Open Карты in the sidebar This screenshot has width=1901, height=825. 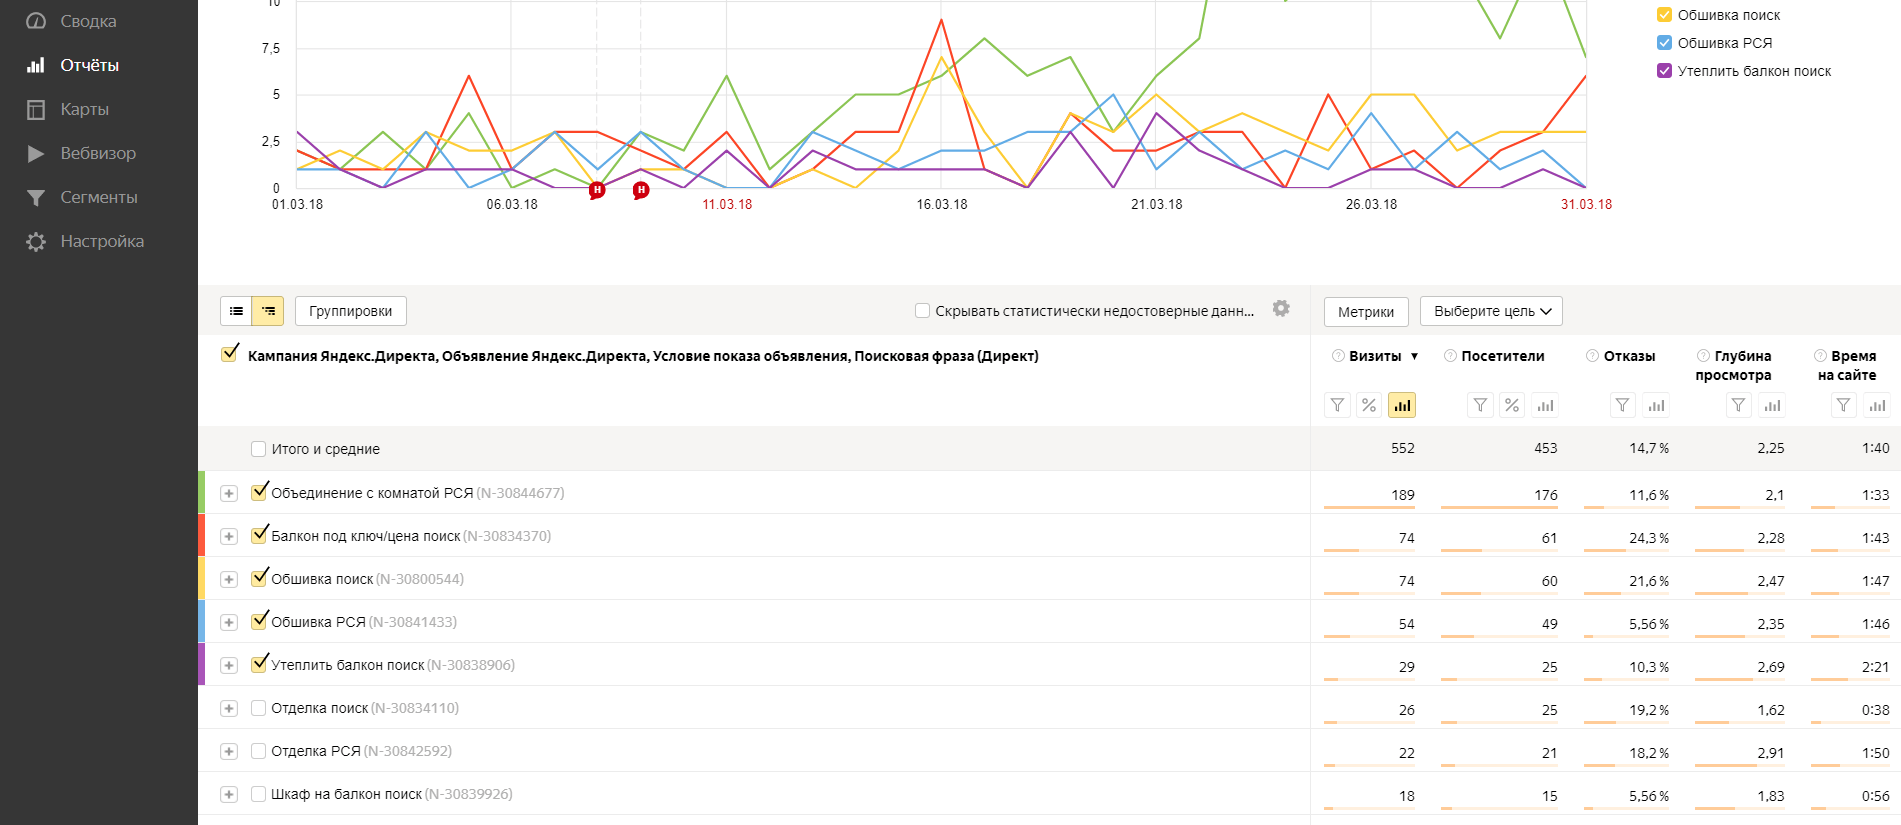click(84, 109)
